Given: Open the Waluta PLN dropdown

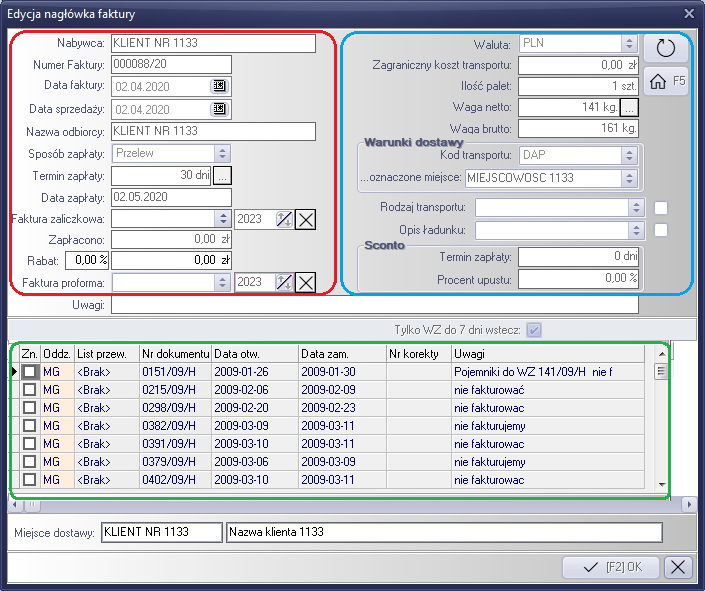Looking at the screenshot, I should point(628,44).
